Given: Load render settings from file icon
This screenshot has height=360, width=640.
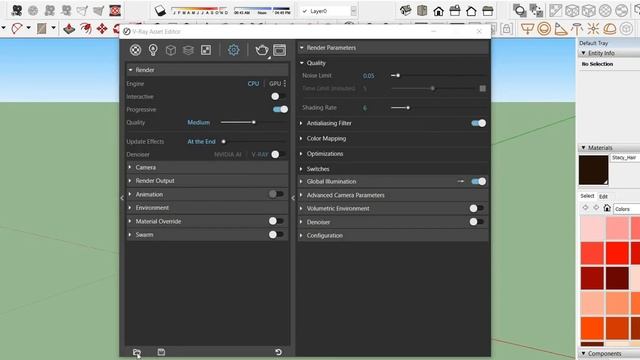Looking at the screenshot, I should (137, 352).
